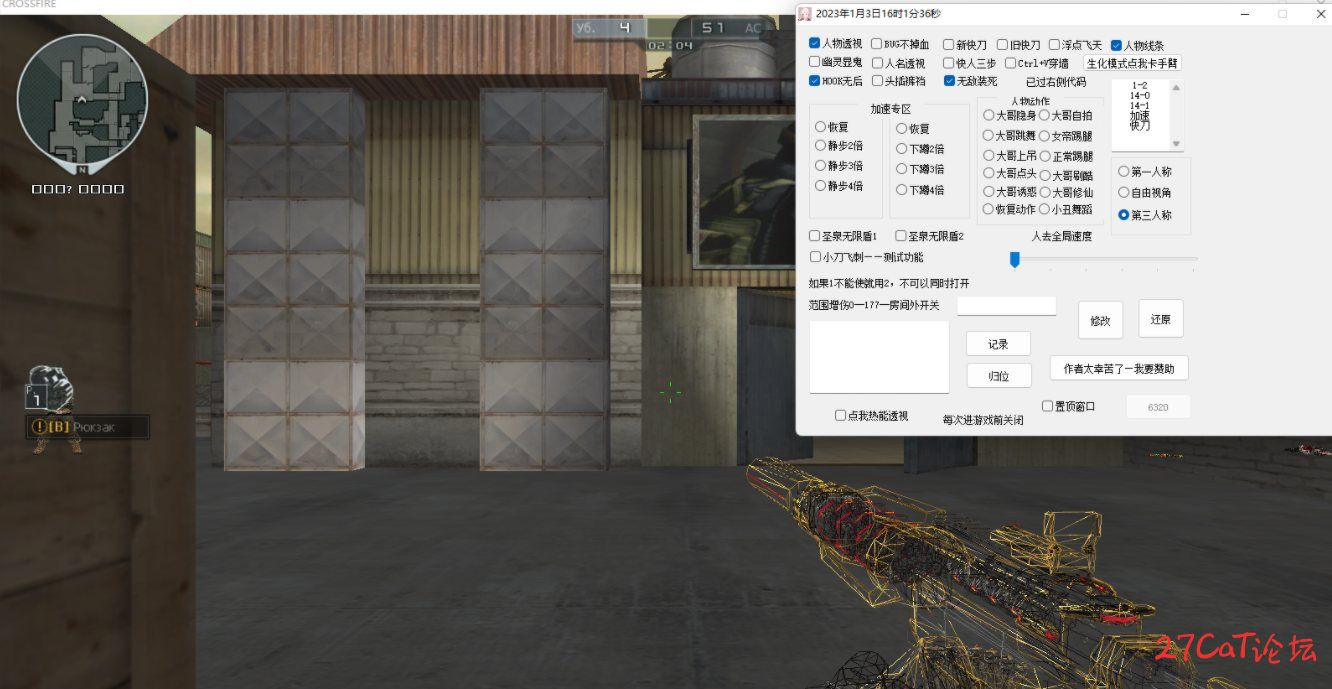Screen dimensions: 1332x689
Task: Click the 人去全局速度 slider handle
Action: (1014, 260)
